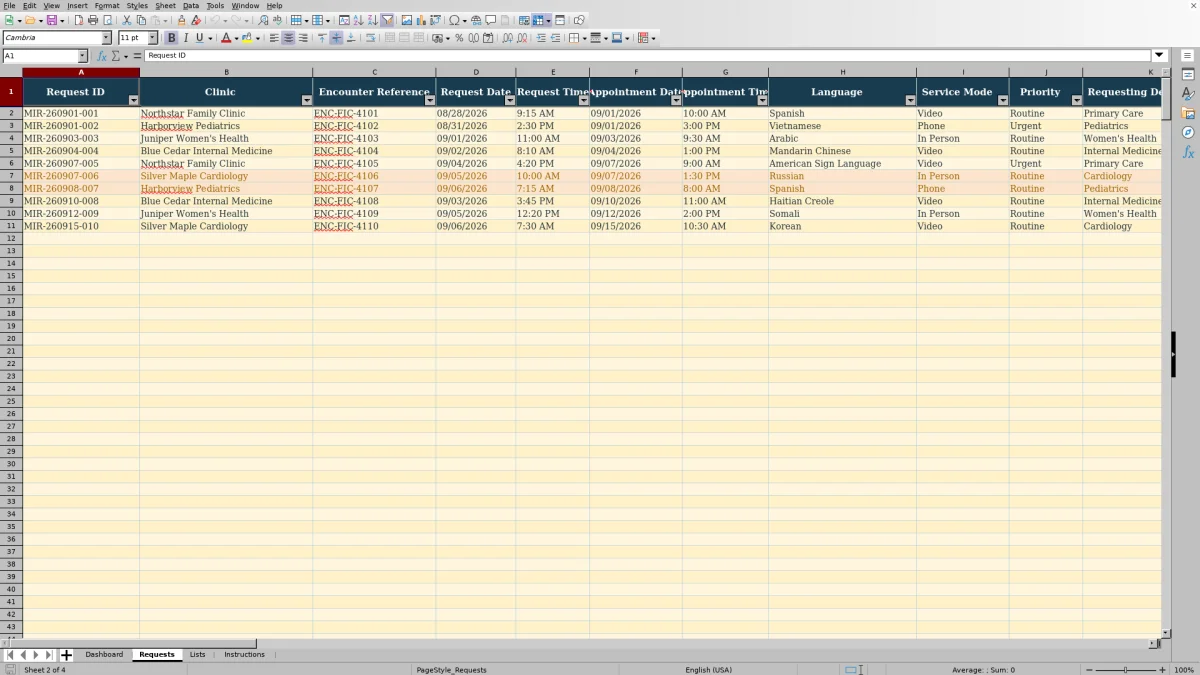
Task: Insert Pivot Table icon
Action: [435, 20]
